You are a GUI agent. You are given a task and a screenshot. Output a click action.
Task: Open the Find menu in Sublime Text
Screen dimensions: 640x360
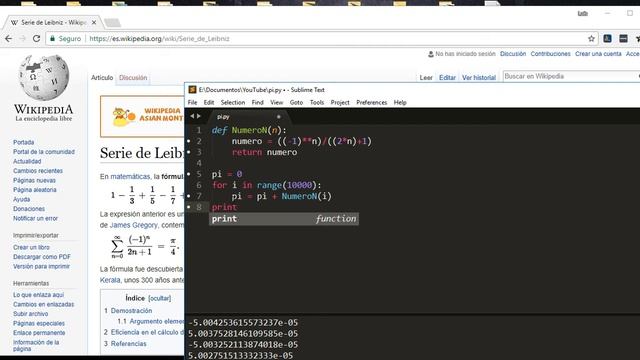257,102
